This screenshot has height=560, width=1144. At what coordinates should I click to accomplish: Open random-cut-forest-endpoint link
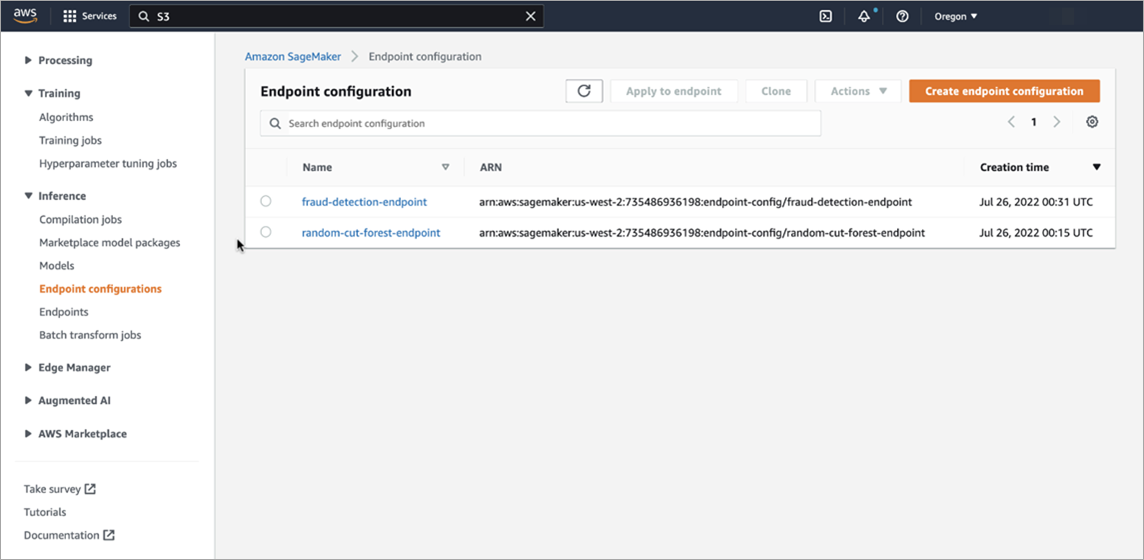click(x=371, y=233)
